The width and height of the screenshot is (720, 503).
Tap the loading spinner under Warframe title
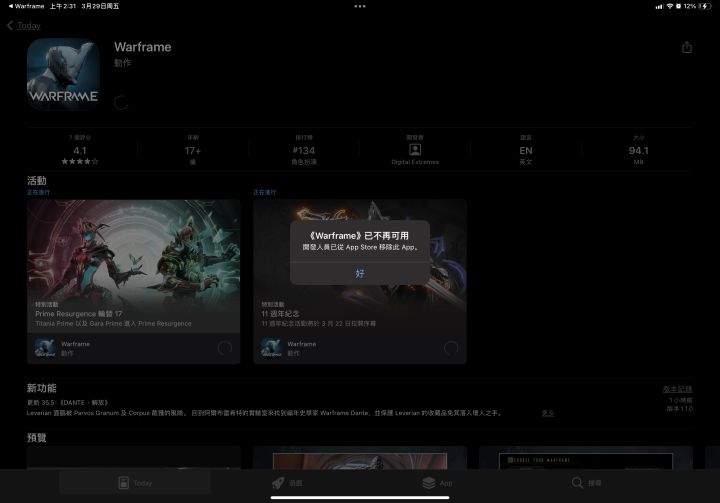point(121,103)
